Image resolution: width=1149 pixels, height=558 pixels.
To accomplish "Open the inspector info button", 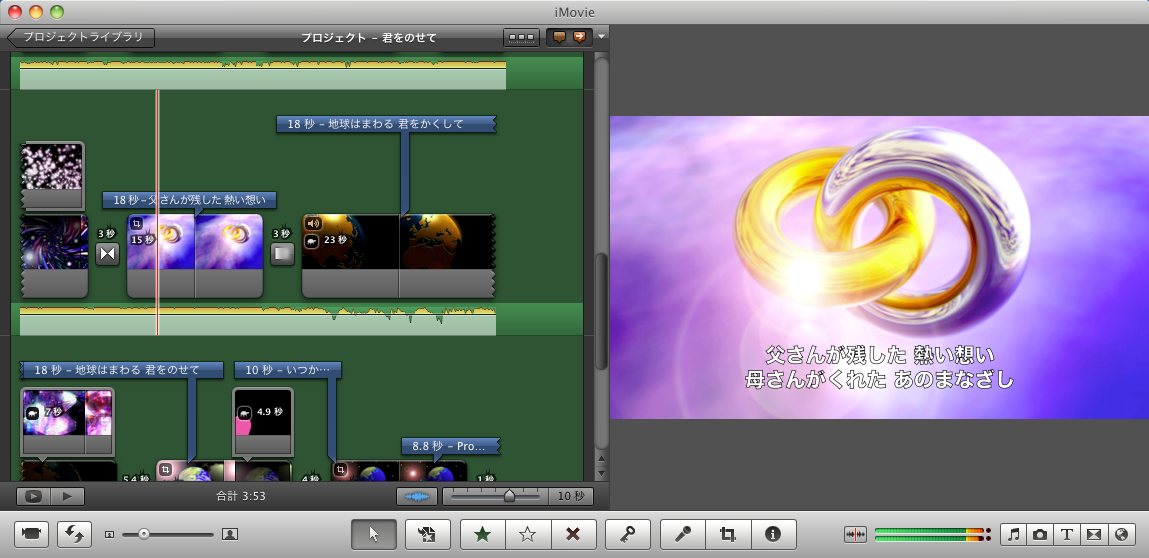I will click(773, 534).
